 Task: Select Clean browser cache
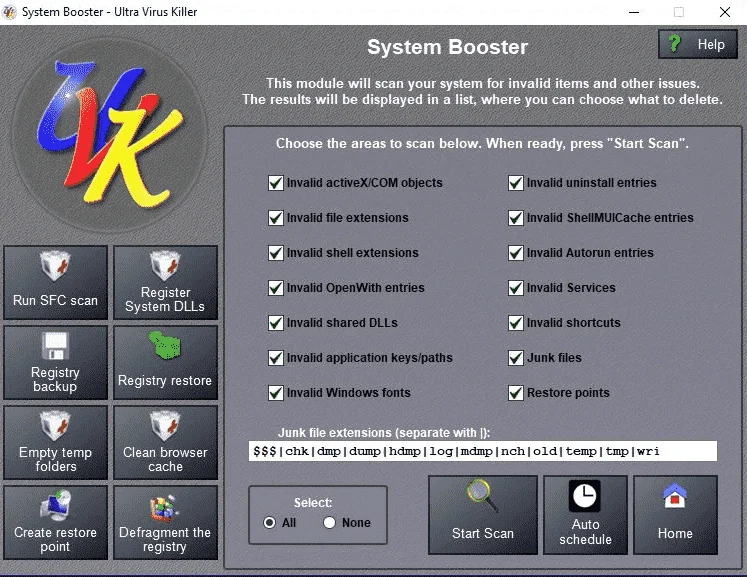165,442
